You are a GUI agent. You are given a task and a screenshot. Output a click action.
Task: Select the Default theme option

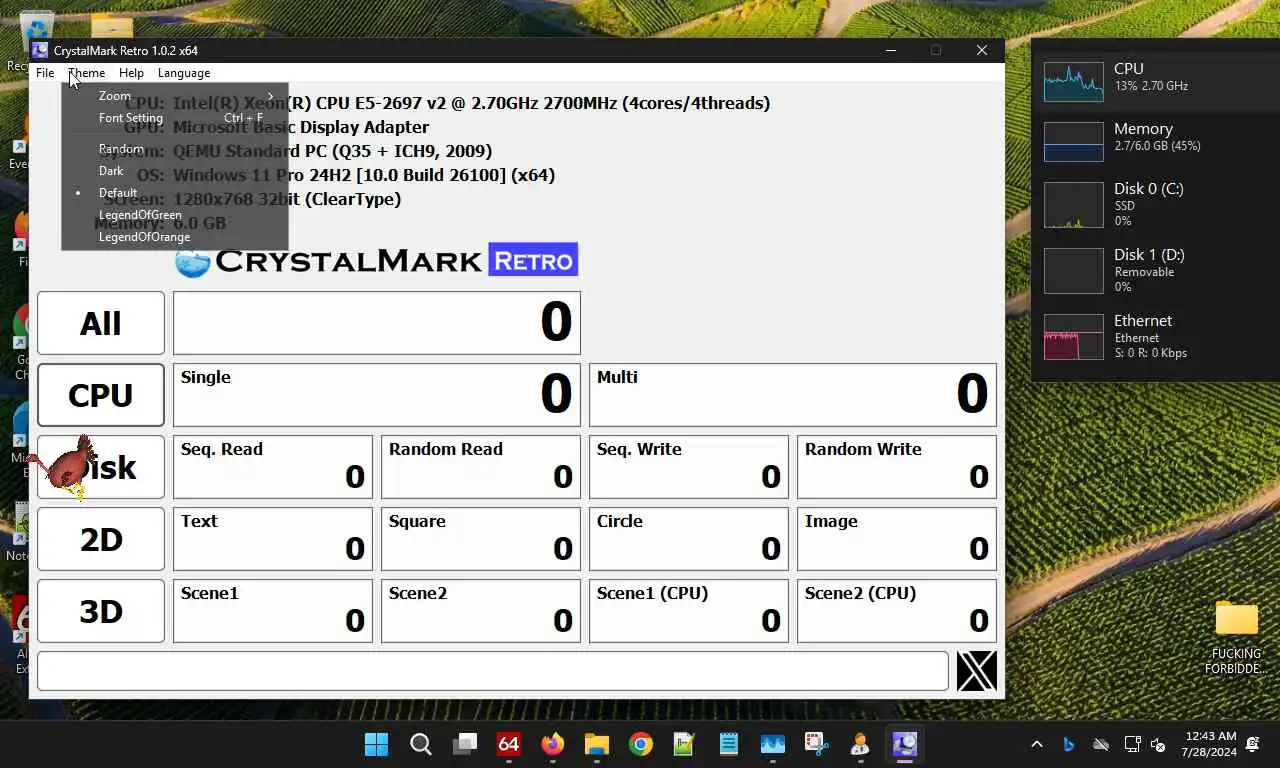pyautogui.click(x=175, y=193)
